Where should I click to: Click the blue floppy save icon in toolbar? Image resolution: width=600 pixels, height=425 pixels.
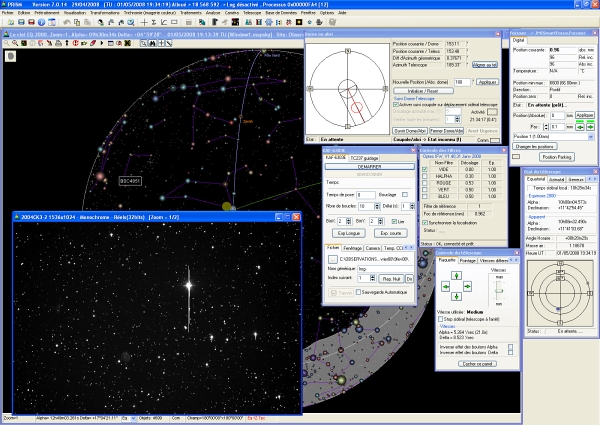21,22
